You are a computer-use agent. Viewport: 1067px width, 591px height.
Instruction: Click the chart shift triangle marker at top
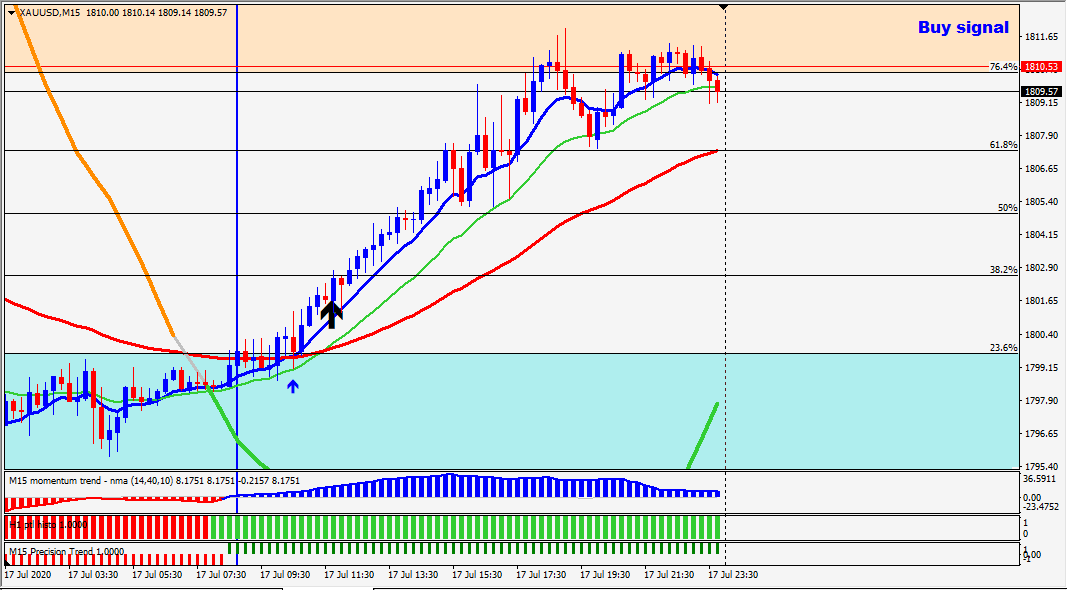click(725, 7)
